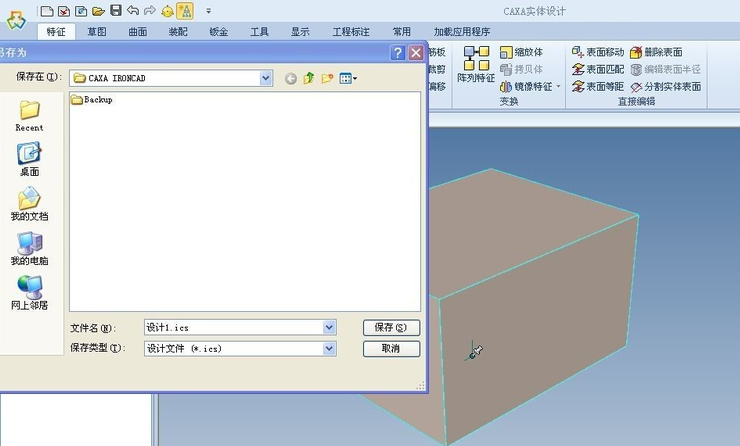Open the 工程标注 ribbon tab
Image resolution: width=740 pixels, height=446 pixels.
tap(351, 32)
